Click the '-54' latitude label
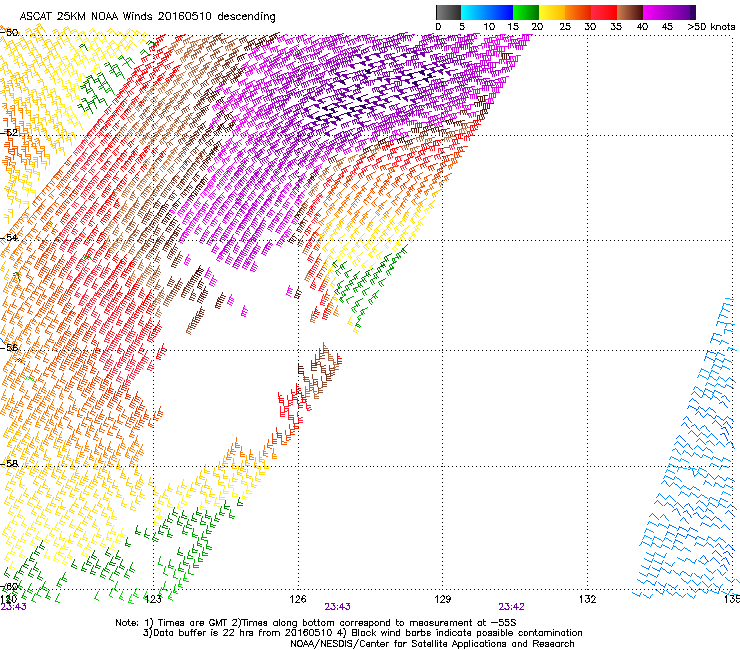 [9, 237]
